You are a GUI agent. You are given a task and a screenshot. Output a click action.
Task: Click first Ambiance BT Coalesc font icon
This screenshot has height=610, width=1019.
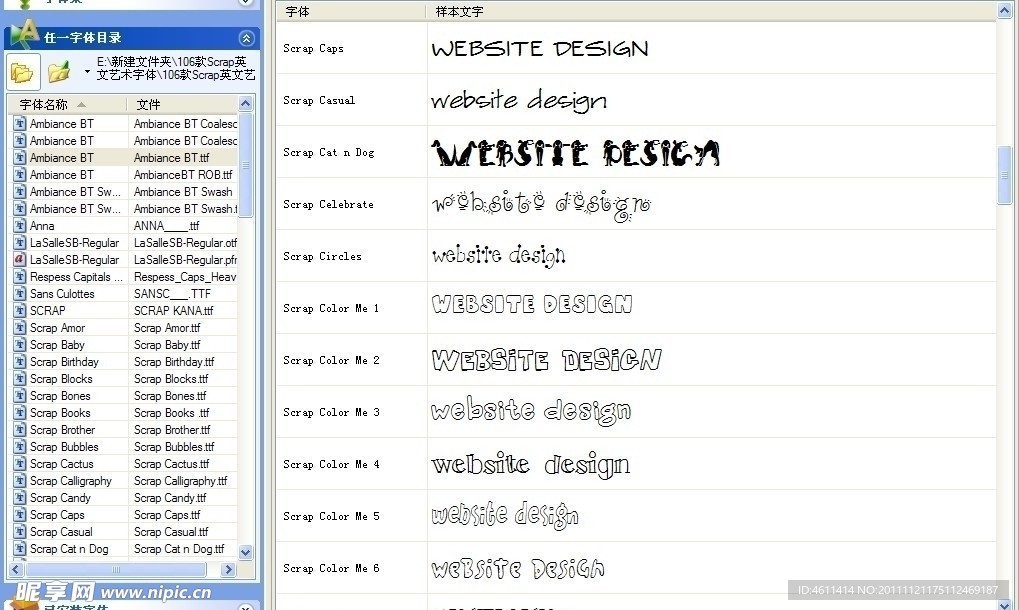tap(19, 123)
